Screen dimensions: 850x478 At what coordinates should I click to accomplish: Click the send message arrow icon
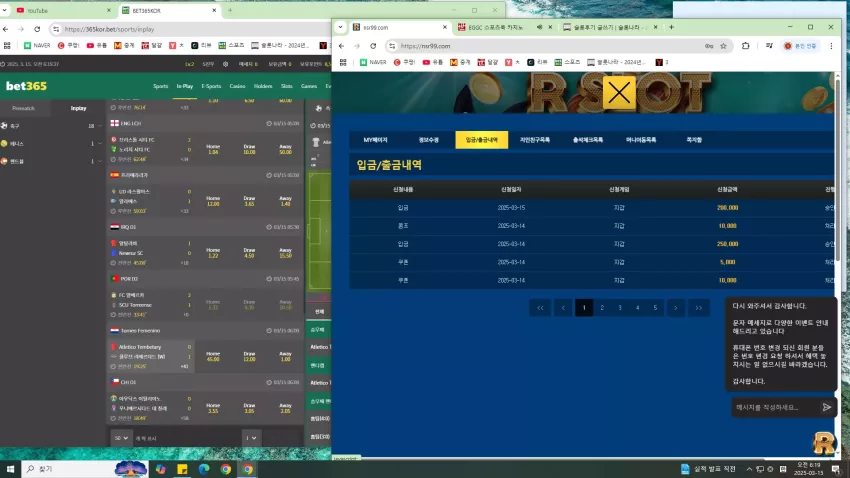coord(826,407)
